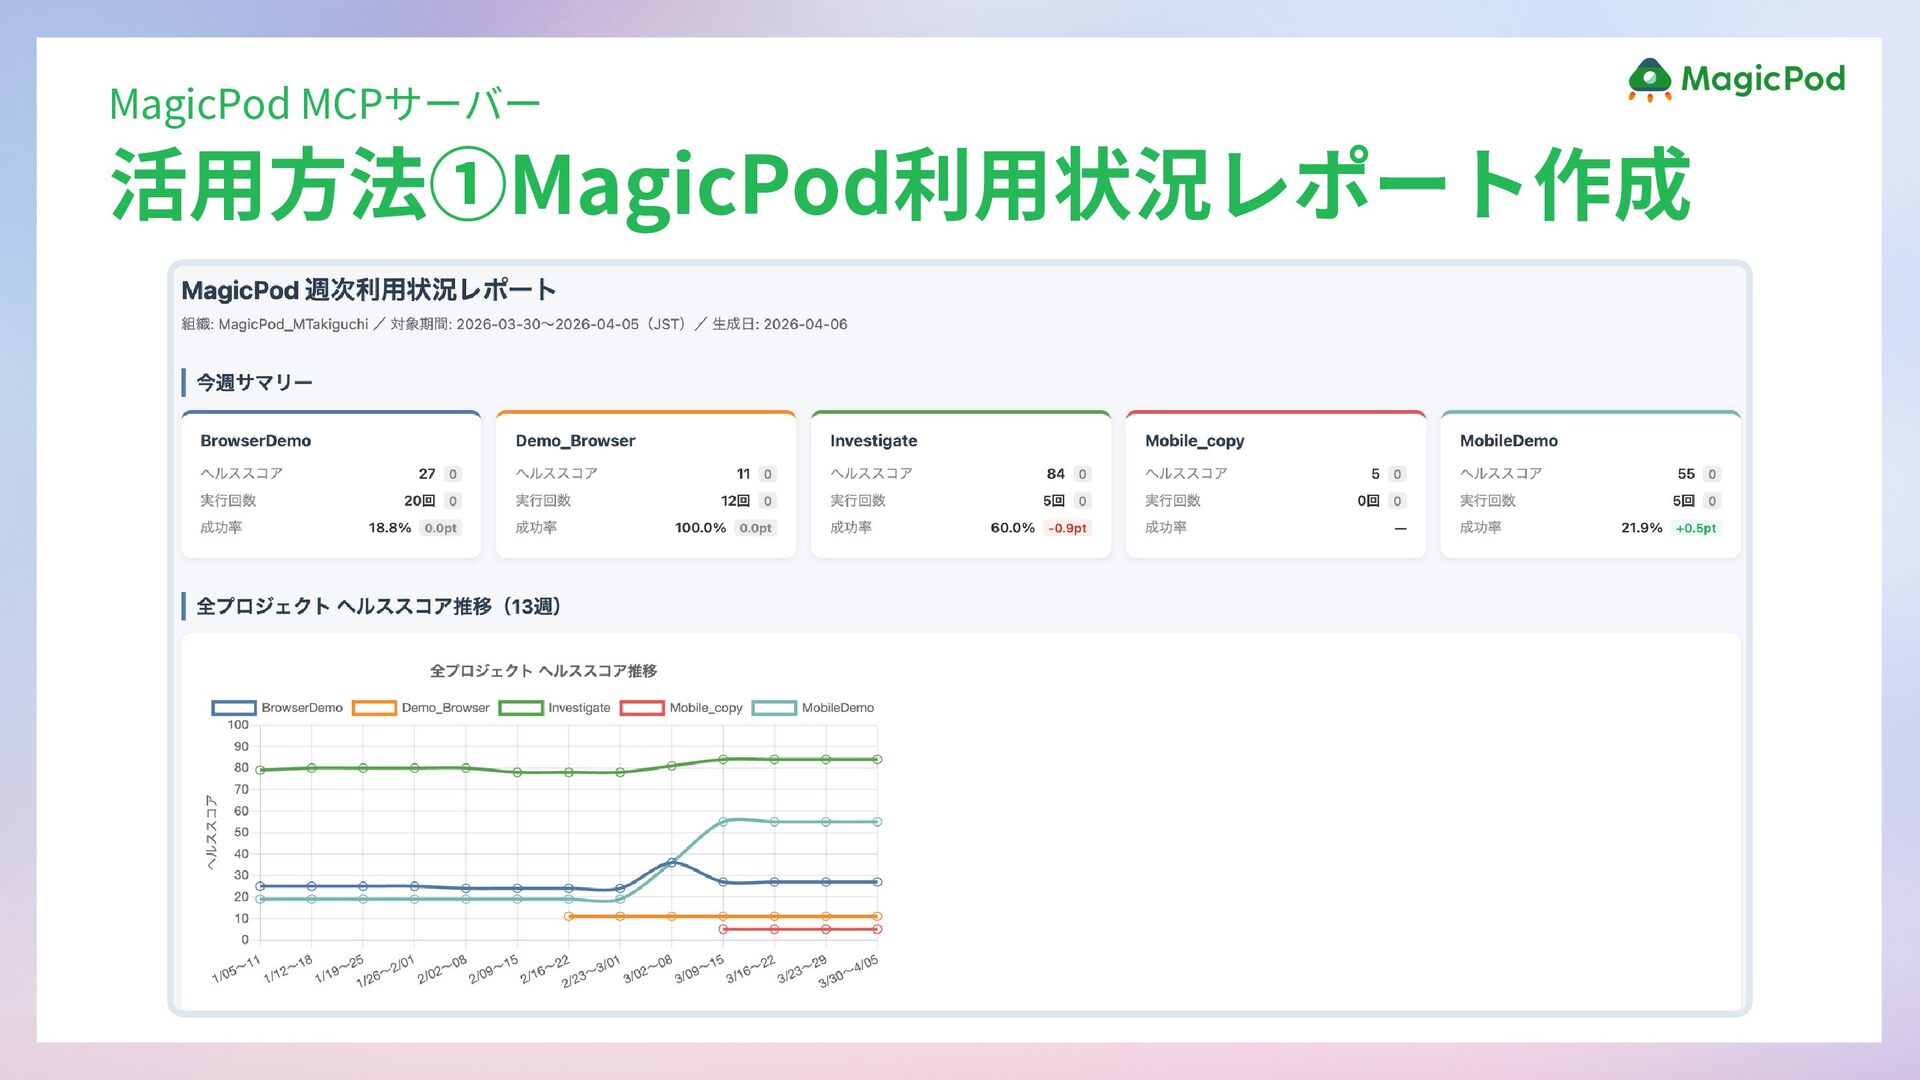Click the 0.0pt badge on Demo_Browser
Viewport: 1920px width, 1080px height.
[755, 528]
